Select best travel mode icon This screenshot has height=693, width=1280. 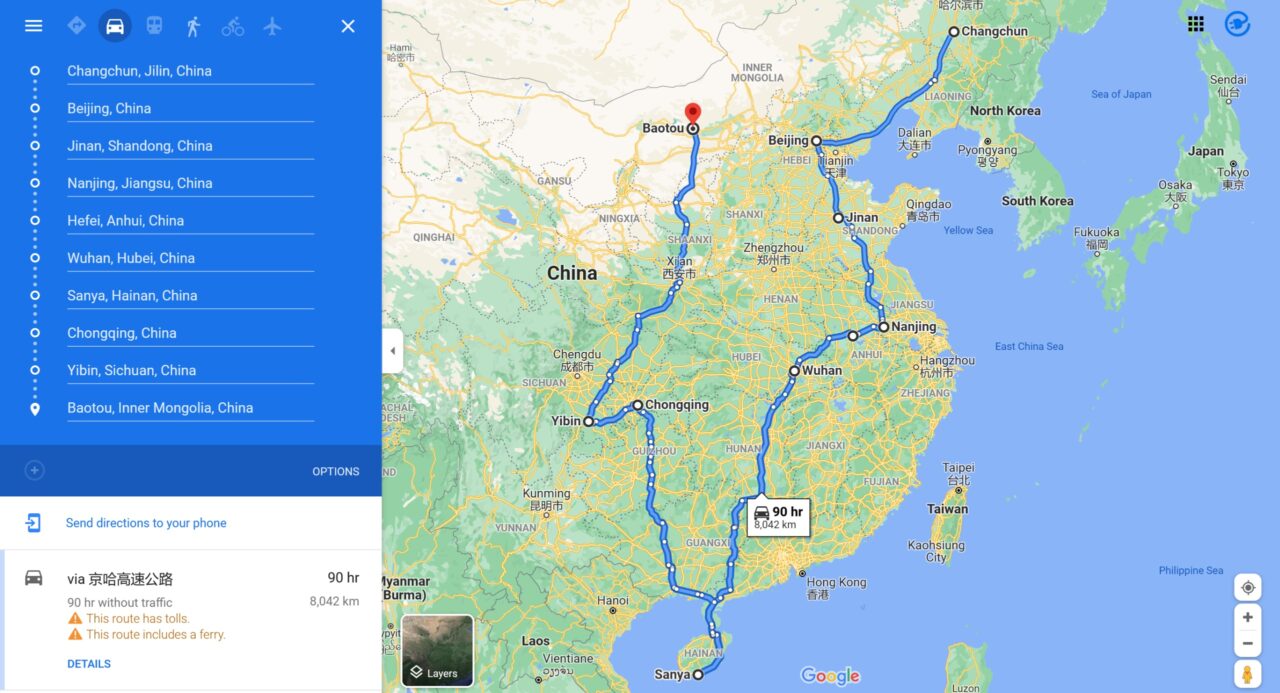(76, 26)
